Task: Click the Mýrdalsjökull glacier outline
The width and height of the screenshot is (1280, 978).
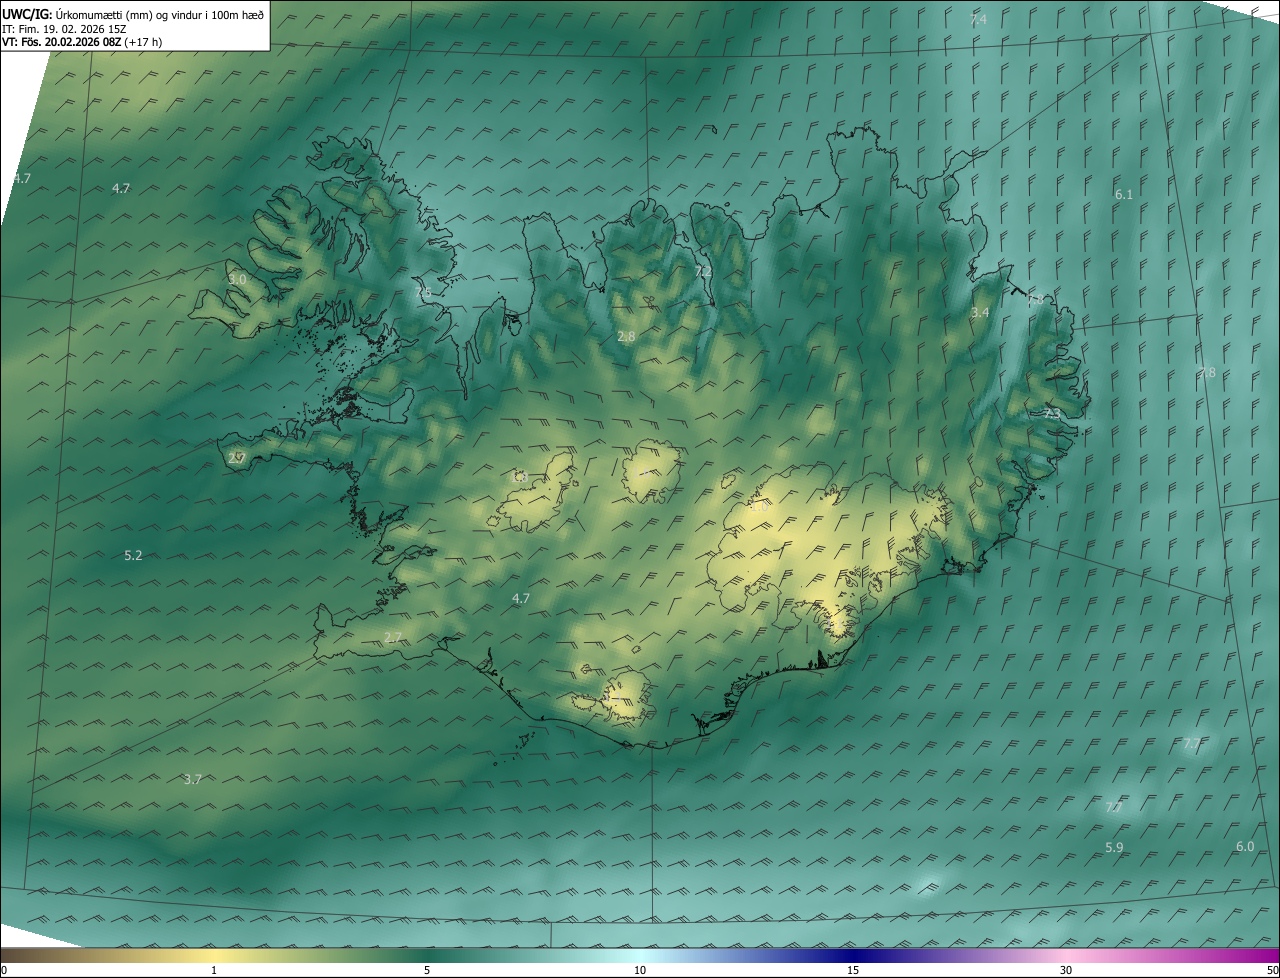Action: (627, 694)
